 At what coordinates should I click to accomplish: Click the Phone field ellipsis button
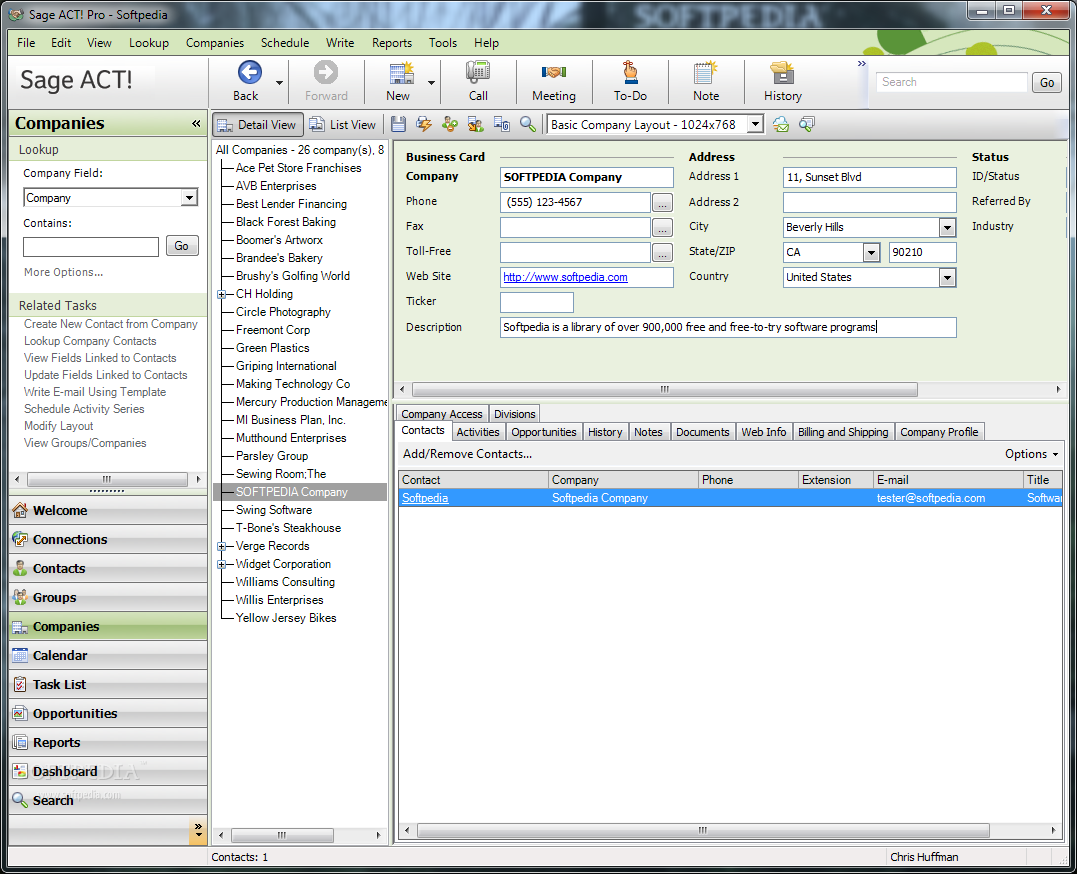(x=662, y=203)
